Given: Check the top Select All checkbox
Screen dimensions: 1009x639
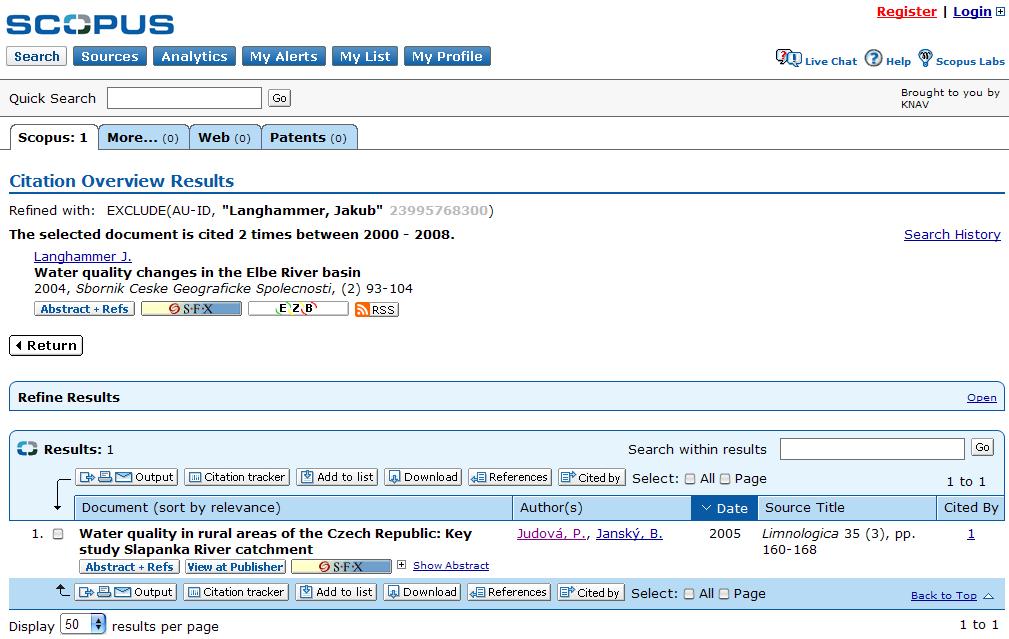Looking at the screenshot, I should tap(690, 479).
